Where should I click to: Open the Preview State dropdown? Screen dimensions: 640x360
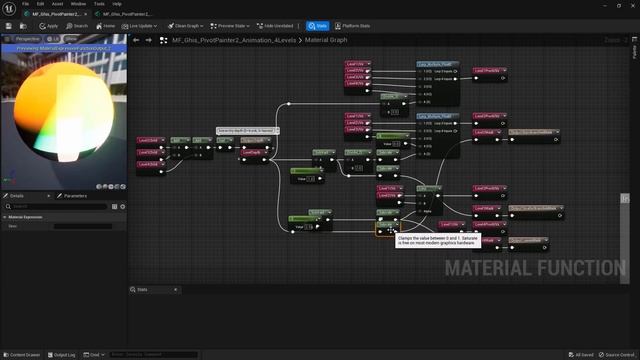(x=230, y=26)
